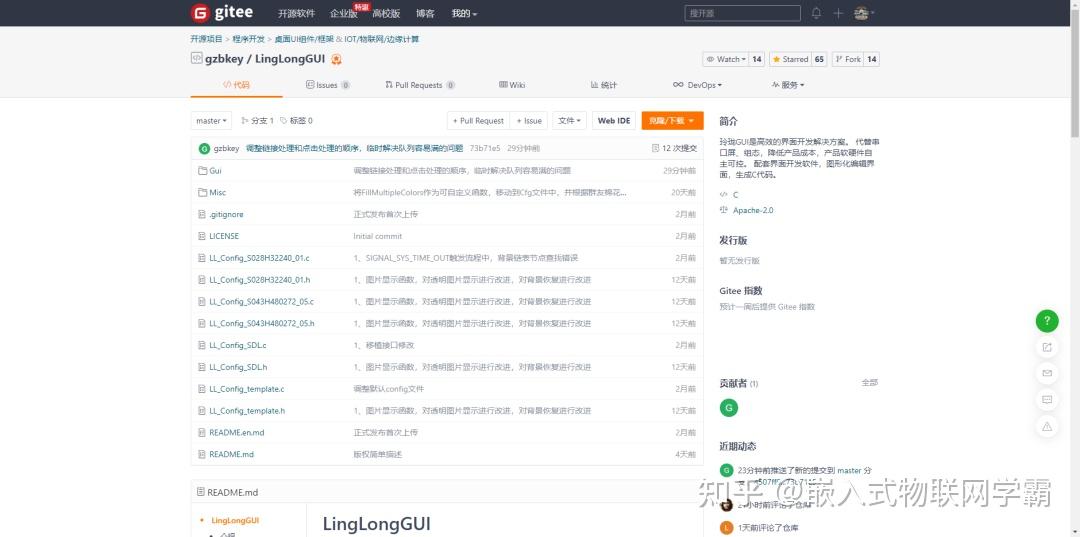Click the + Pull Request button
Screen dimensions: 1080x537
[478, 120]
